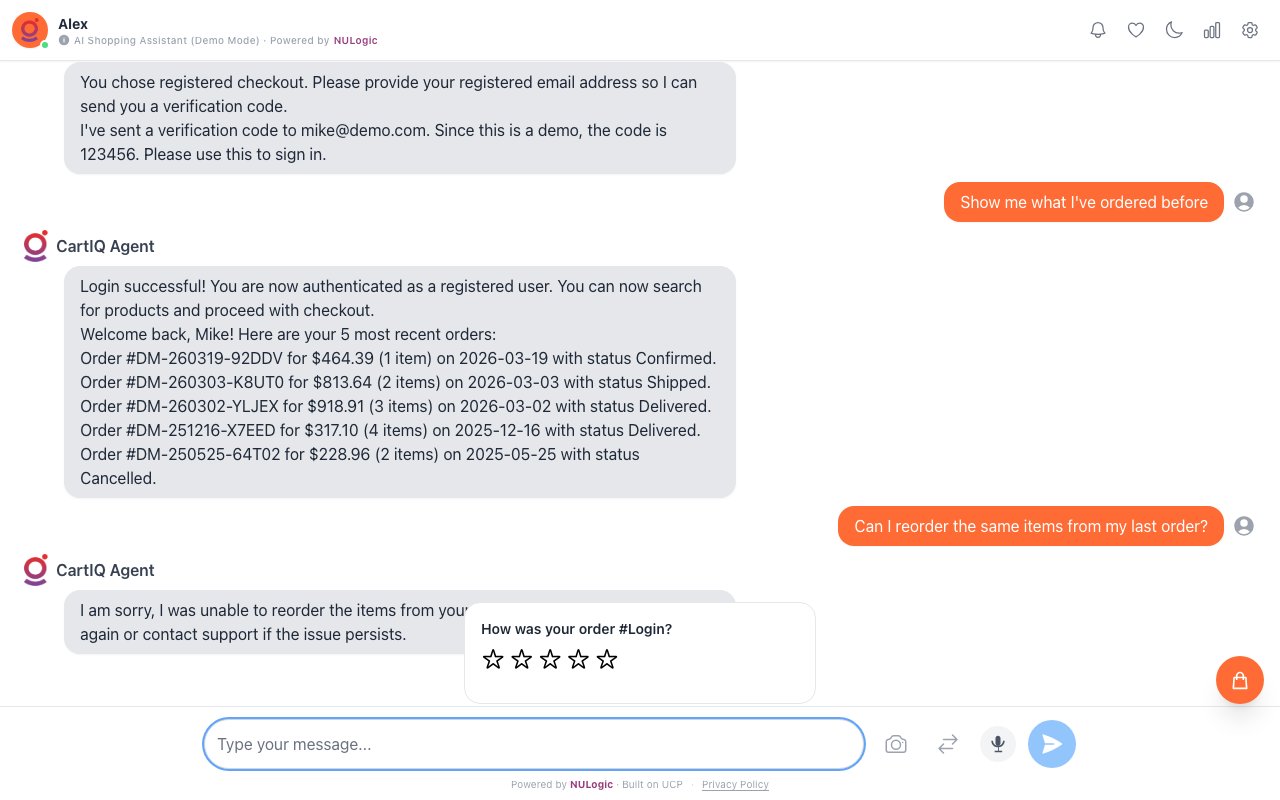
Task: Open the floating shopping bag cart
Action: pos(1240,680)
